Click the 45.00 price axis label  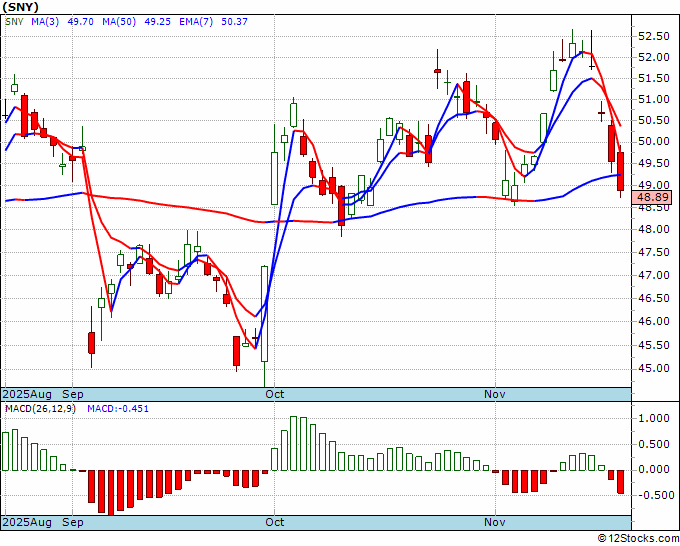(x=654, y=368)
